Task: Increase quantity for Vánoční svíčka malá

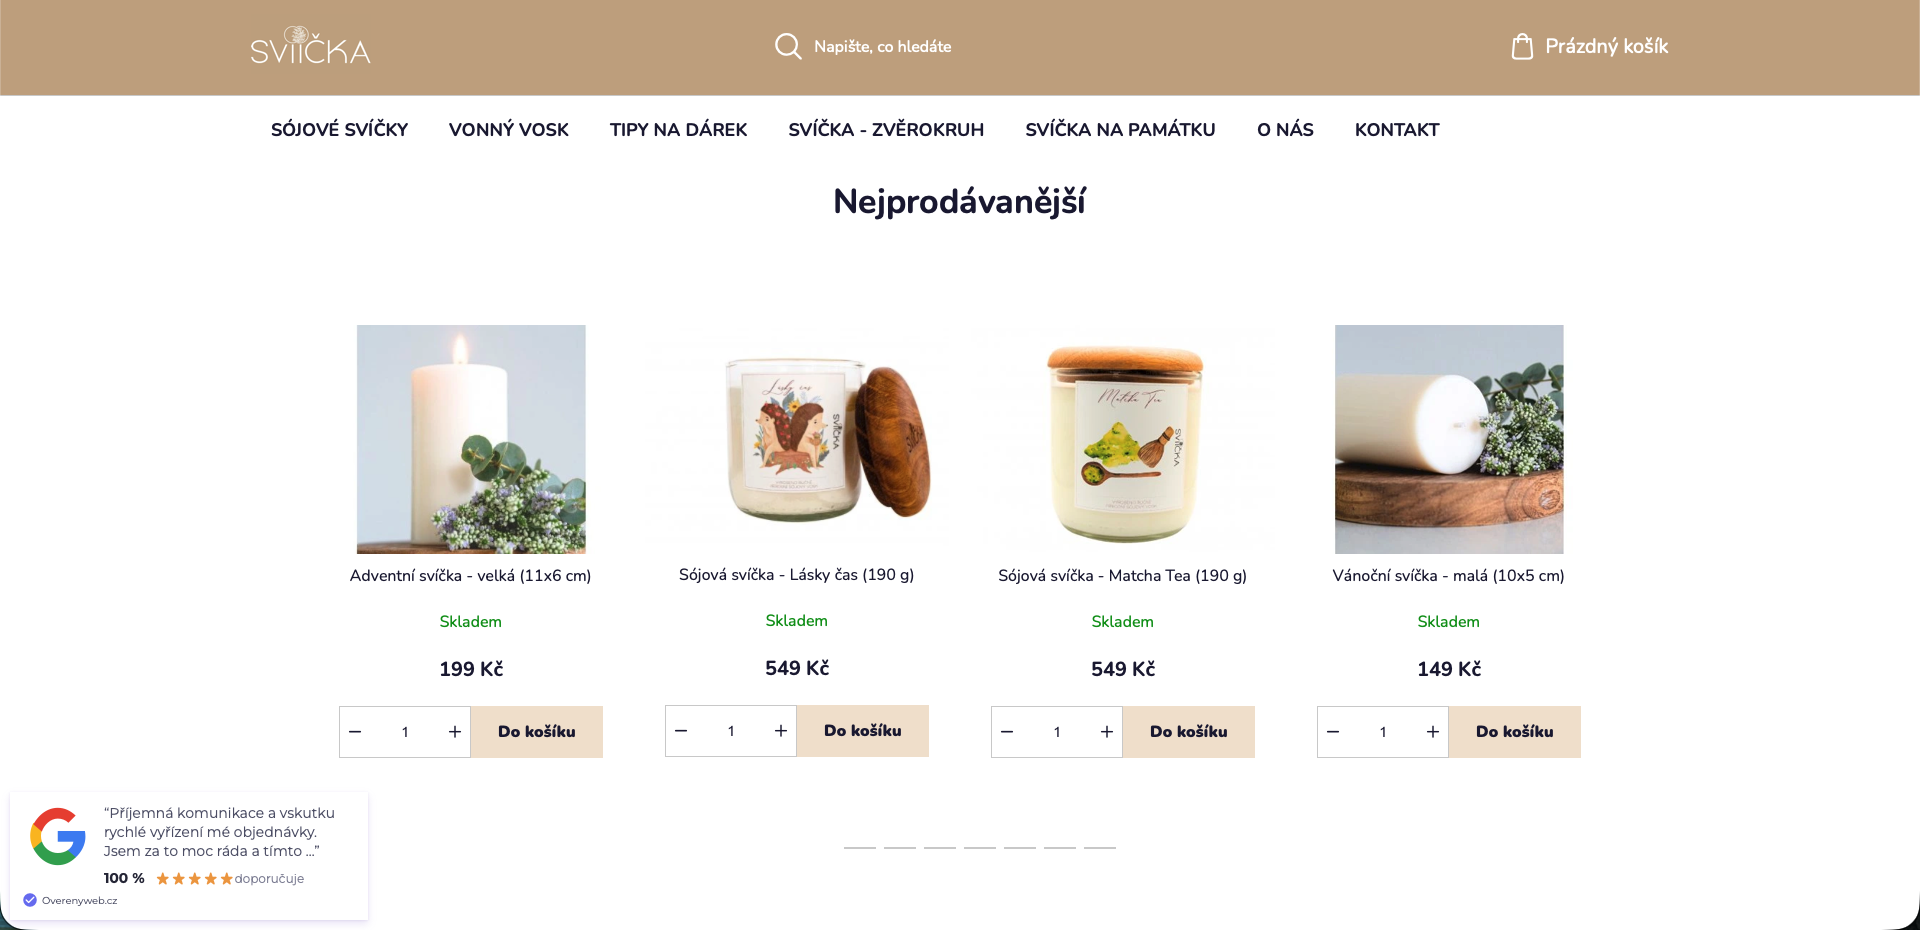Action: pos(1433,732)
